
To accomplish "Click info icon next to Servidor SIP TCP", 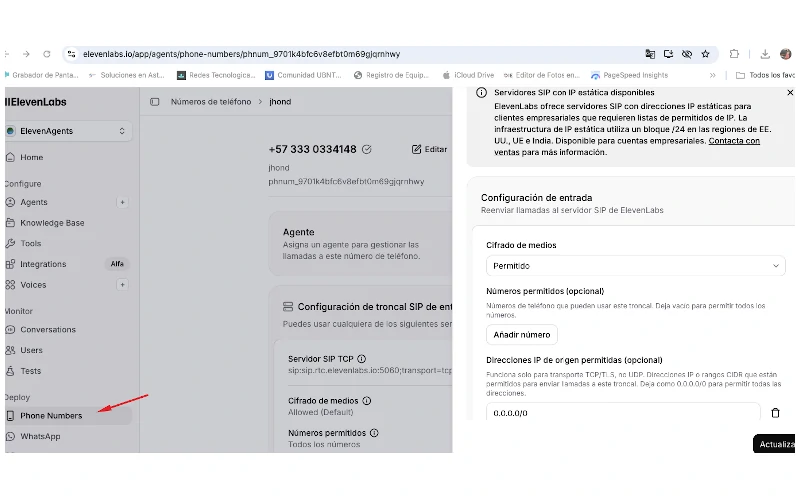I will point(361,359).
